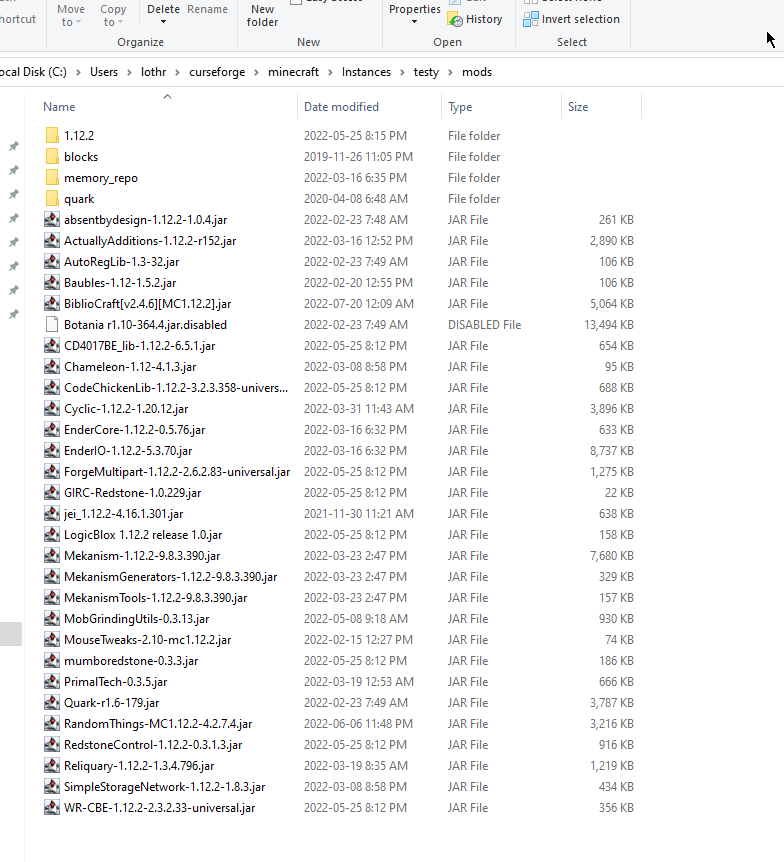Viewport: 784px width, 862px height.
Task: Click the WR-CBE jar file icon
Action: click(x=52, y=808)
